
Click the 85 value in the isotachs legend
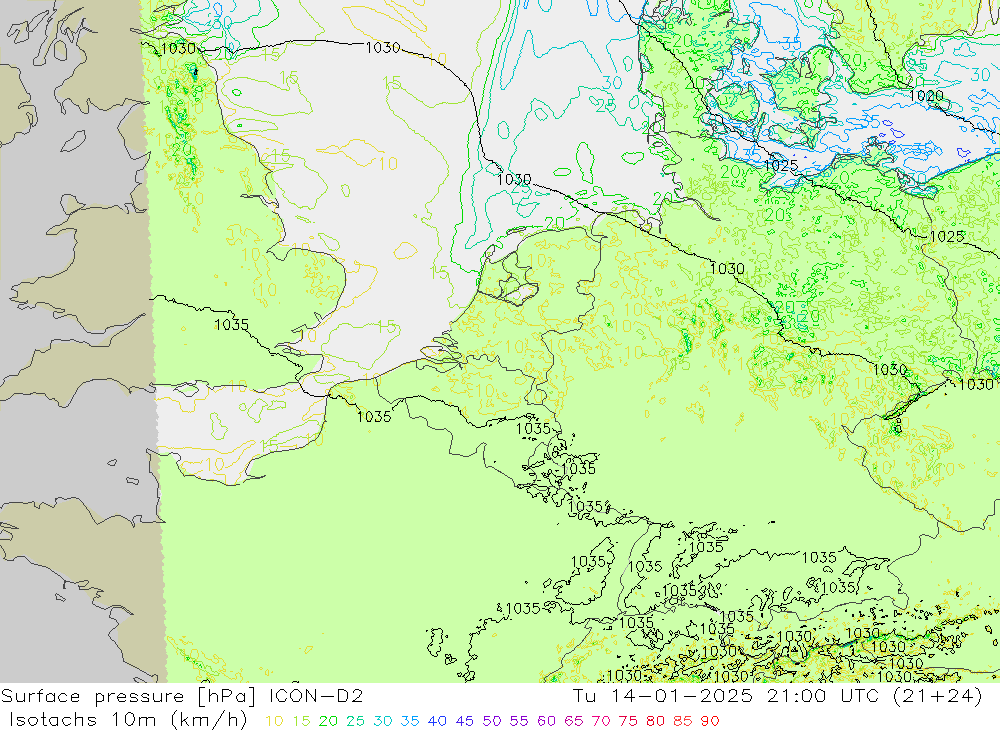pos(682,721)
